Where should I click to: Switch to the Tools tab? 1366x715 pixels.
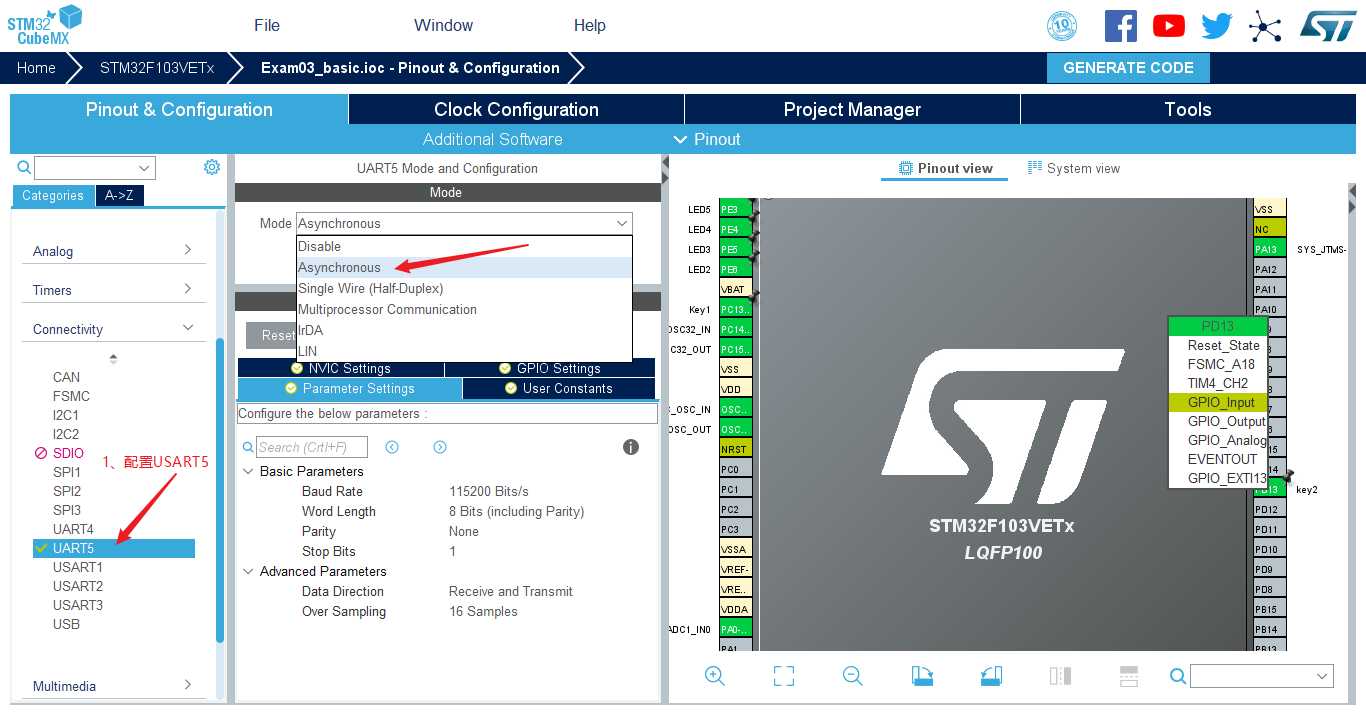tap(1188, 110)
